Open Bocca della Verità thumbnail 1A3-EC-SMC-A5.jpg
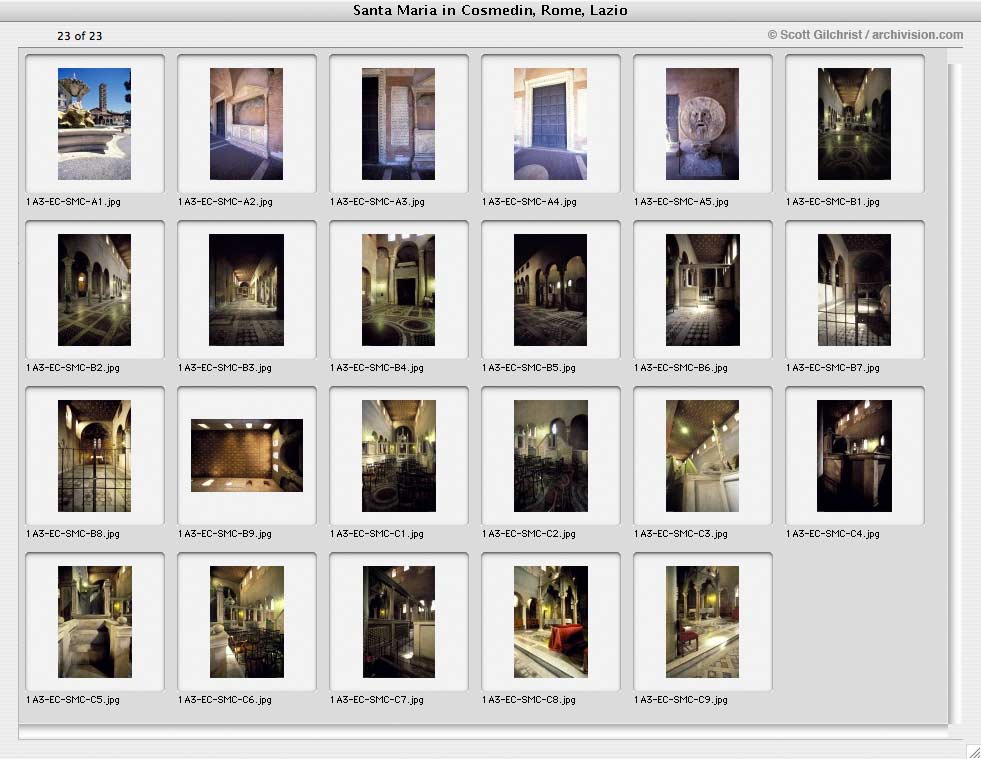Image resolution: width=981 pixels, height=759 pixels. pyautogui.click(x=703, y=124)
